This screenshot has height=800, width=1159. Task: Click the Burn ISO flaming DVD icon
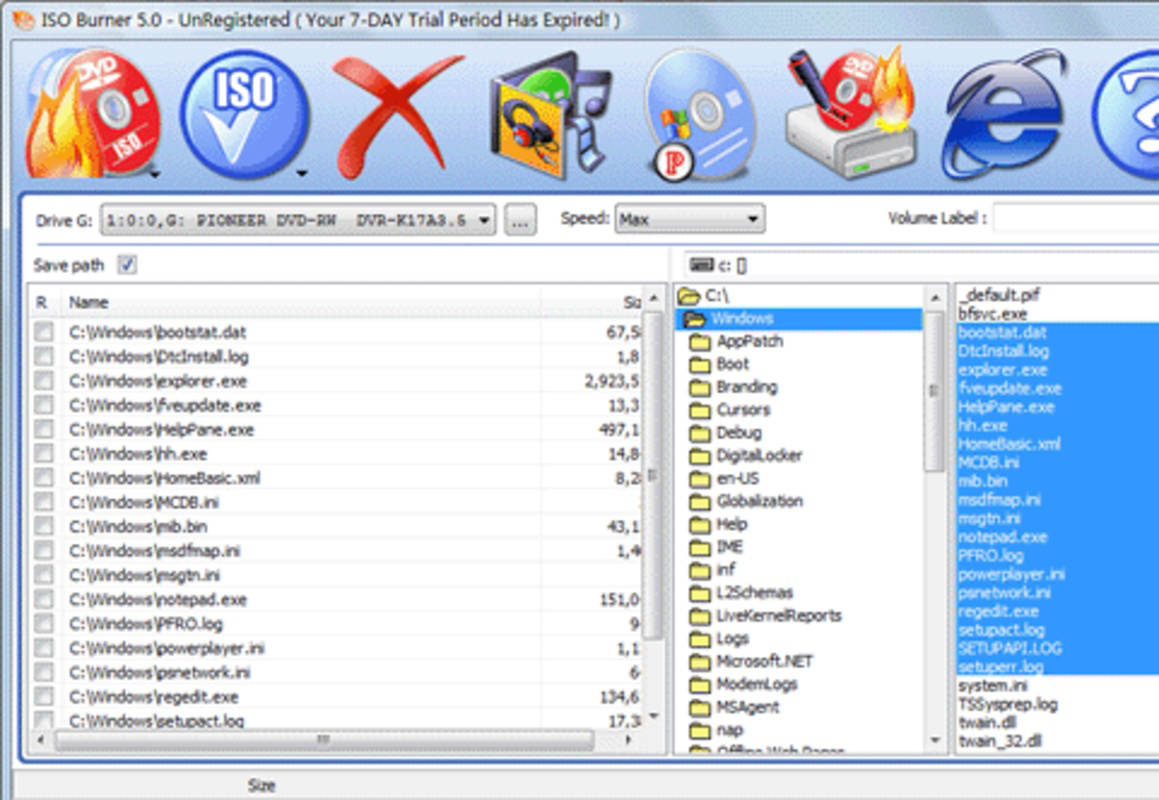click(x=92, y=115)
